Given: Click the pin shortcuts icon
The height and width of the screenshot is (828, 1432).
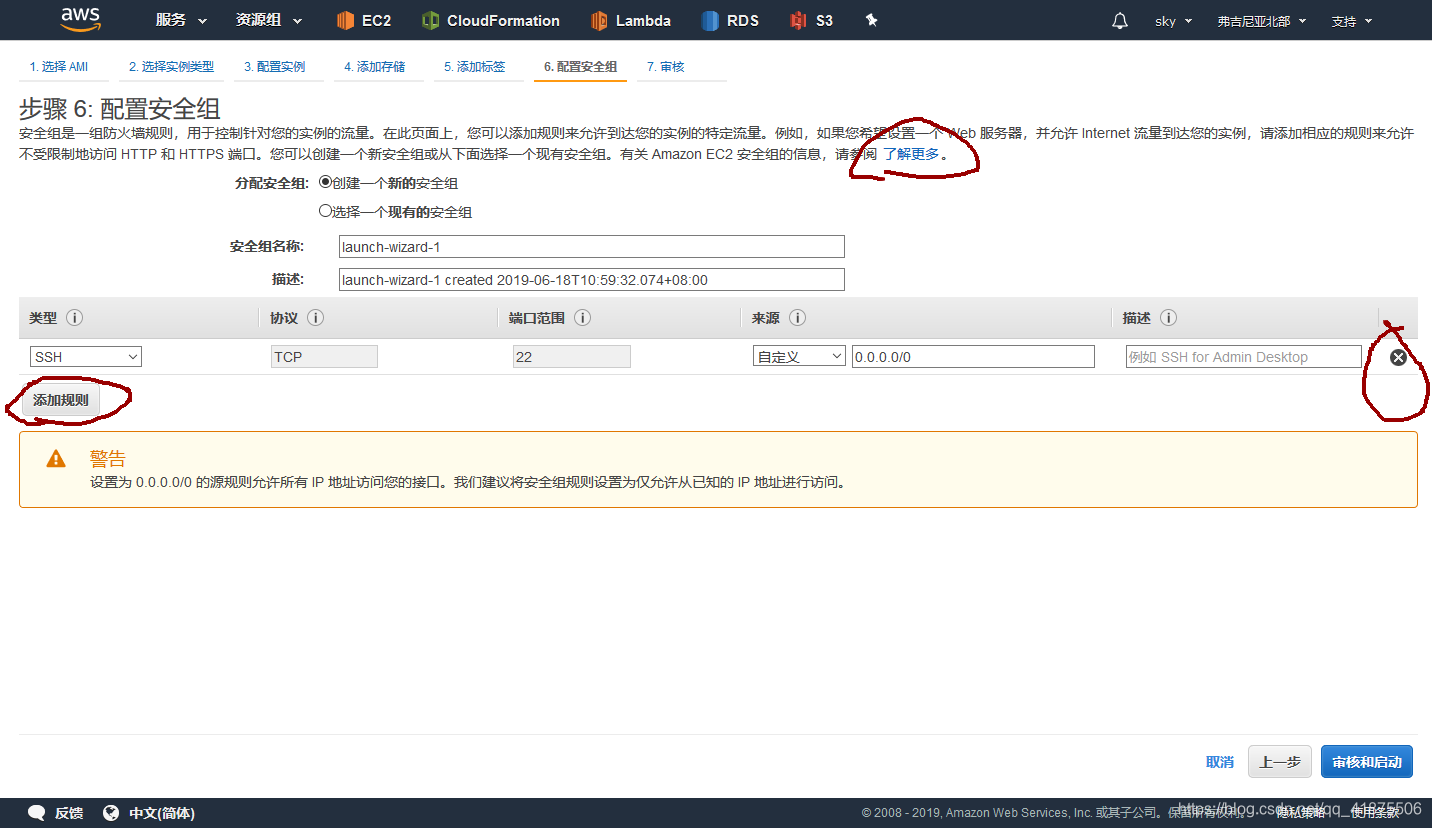Looking at the screenshot, I should [x=871, y=20].
